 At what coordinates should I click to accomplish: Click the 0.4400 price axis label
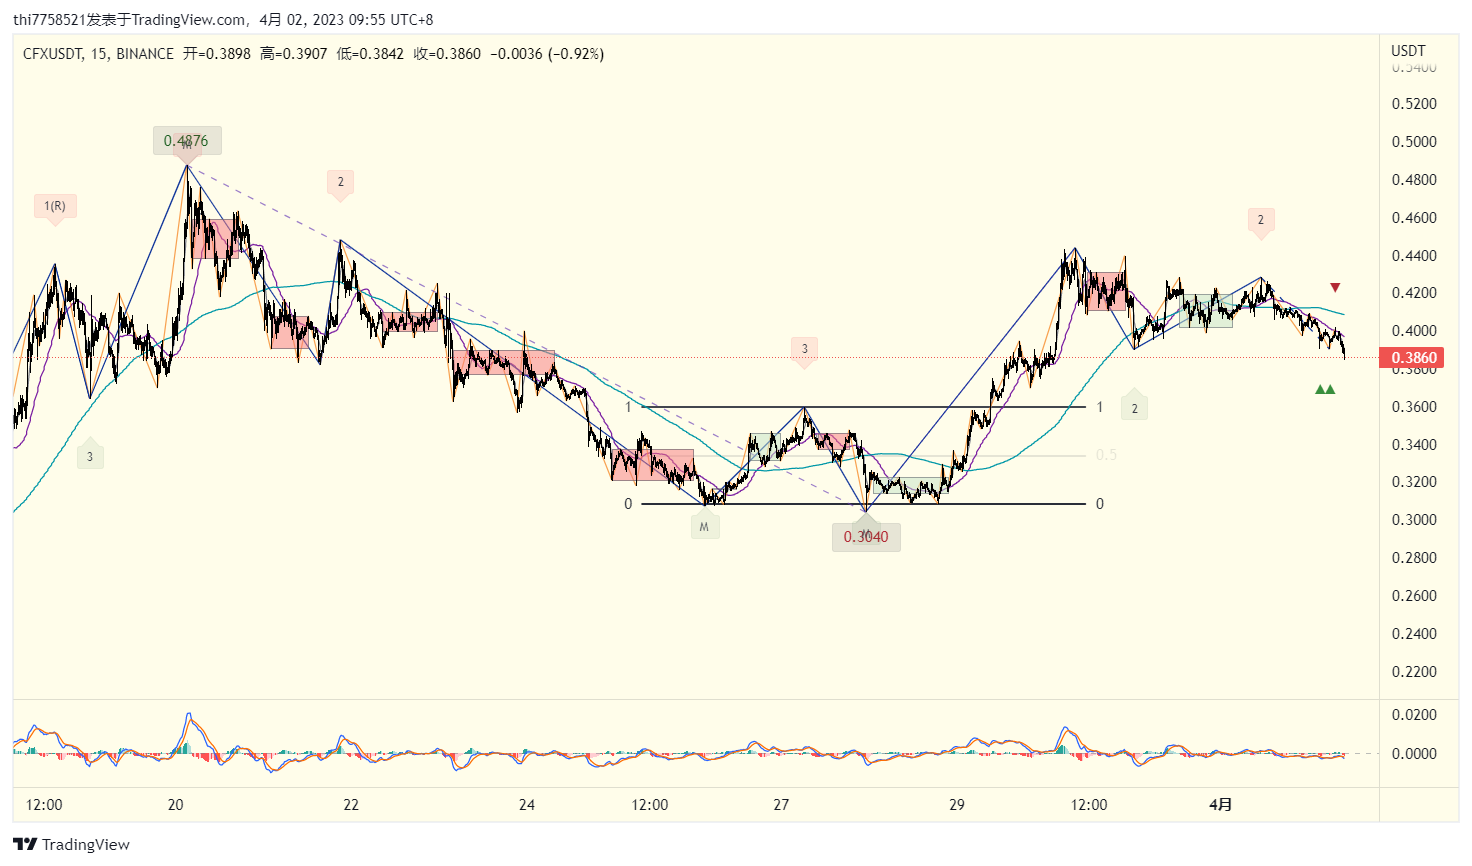(1414, 256)
